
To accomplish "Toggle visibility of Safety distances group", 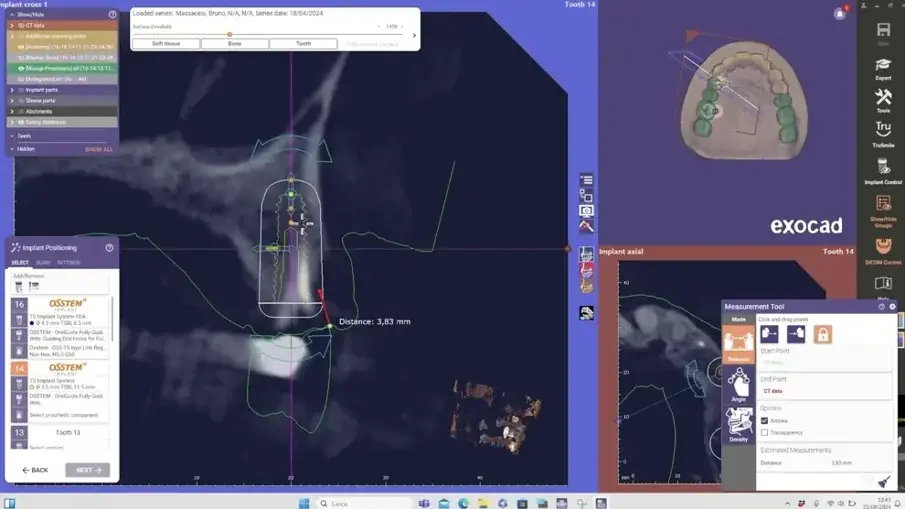I will click(22, 122).
